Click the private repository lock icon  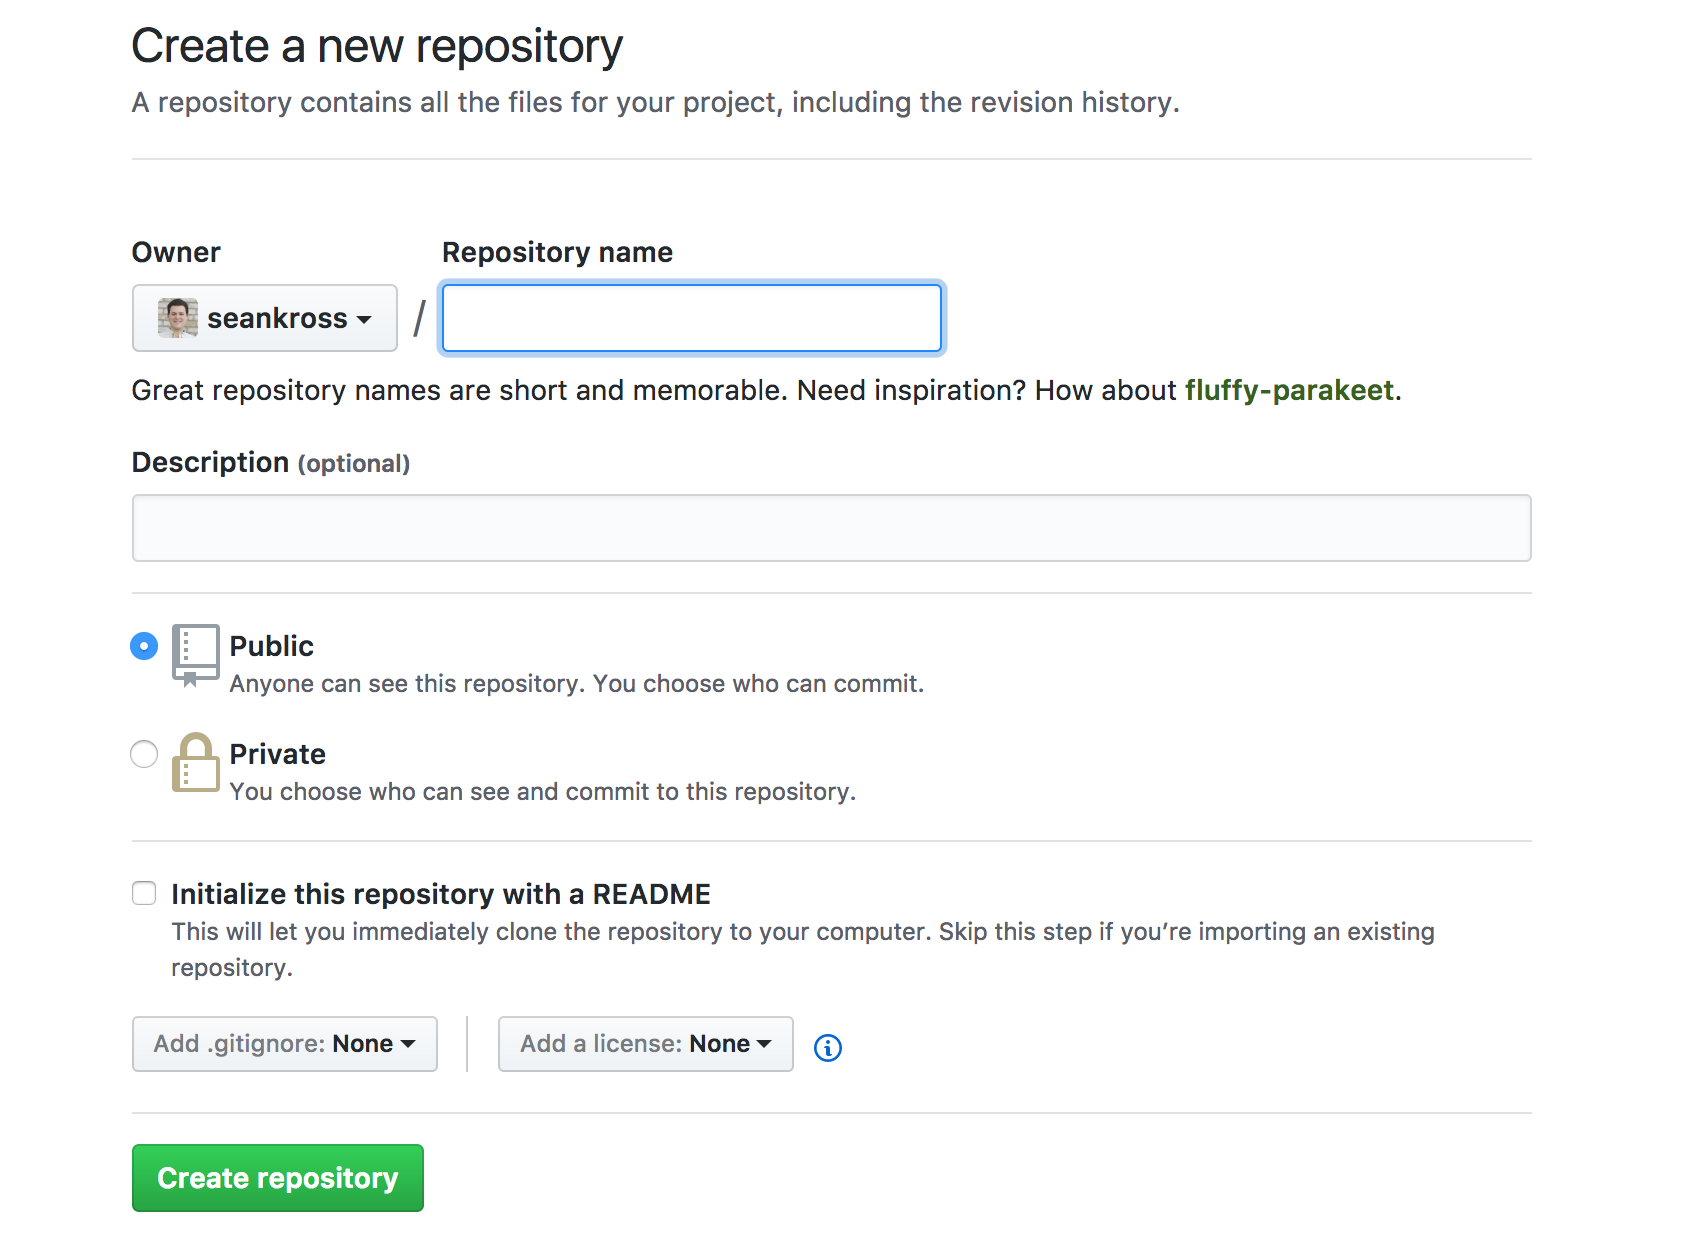[195, 763]
